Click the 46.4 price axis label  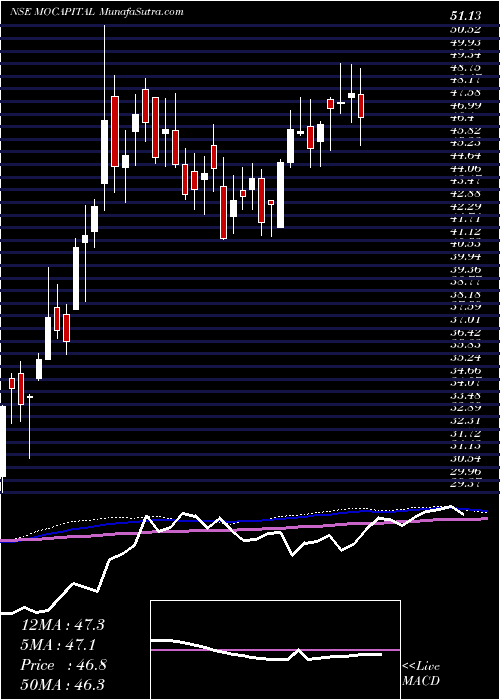462,118
